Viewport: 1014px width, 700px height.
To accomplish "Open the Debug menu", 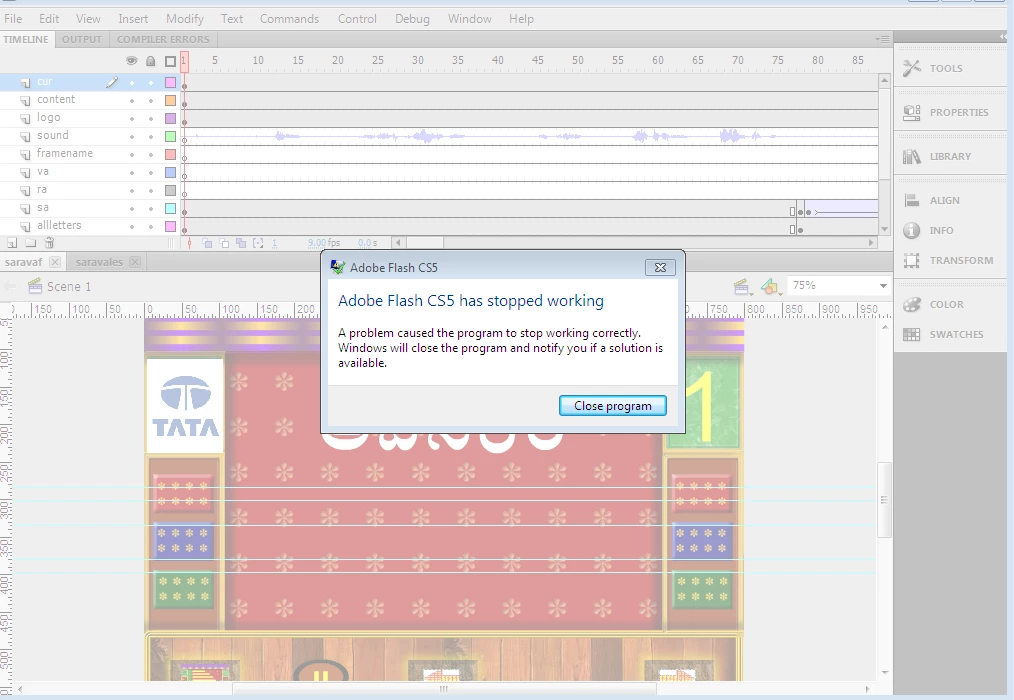I will (412, 19).
